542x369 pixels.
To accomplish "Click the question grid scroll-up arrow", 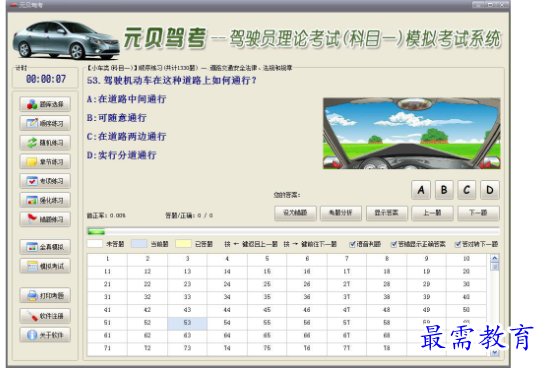I will (495, 258).
